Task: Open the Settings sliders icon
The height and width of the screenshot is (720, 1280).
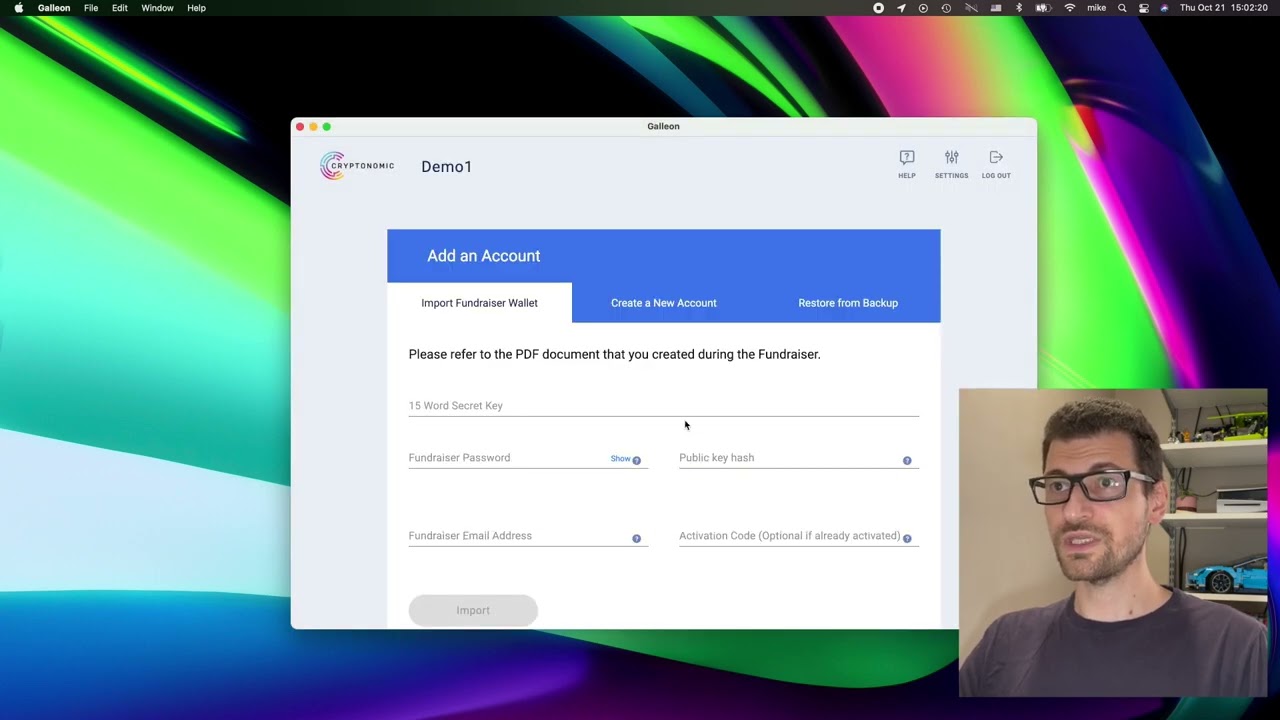Action: click(951, 157)
